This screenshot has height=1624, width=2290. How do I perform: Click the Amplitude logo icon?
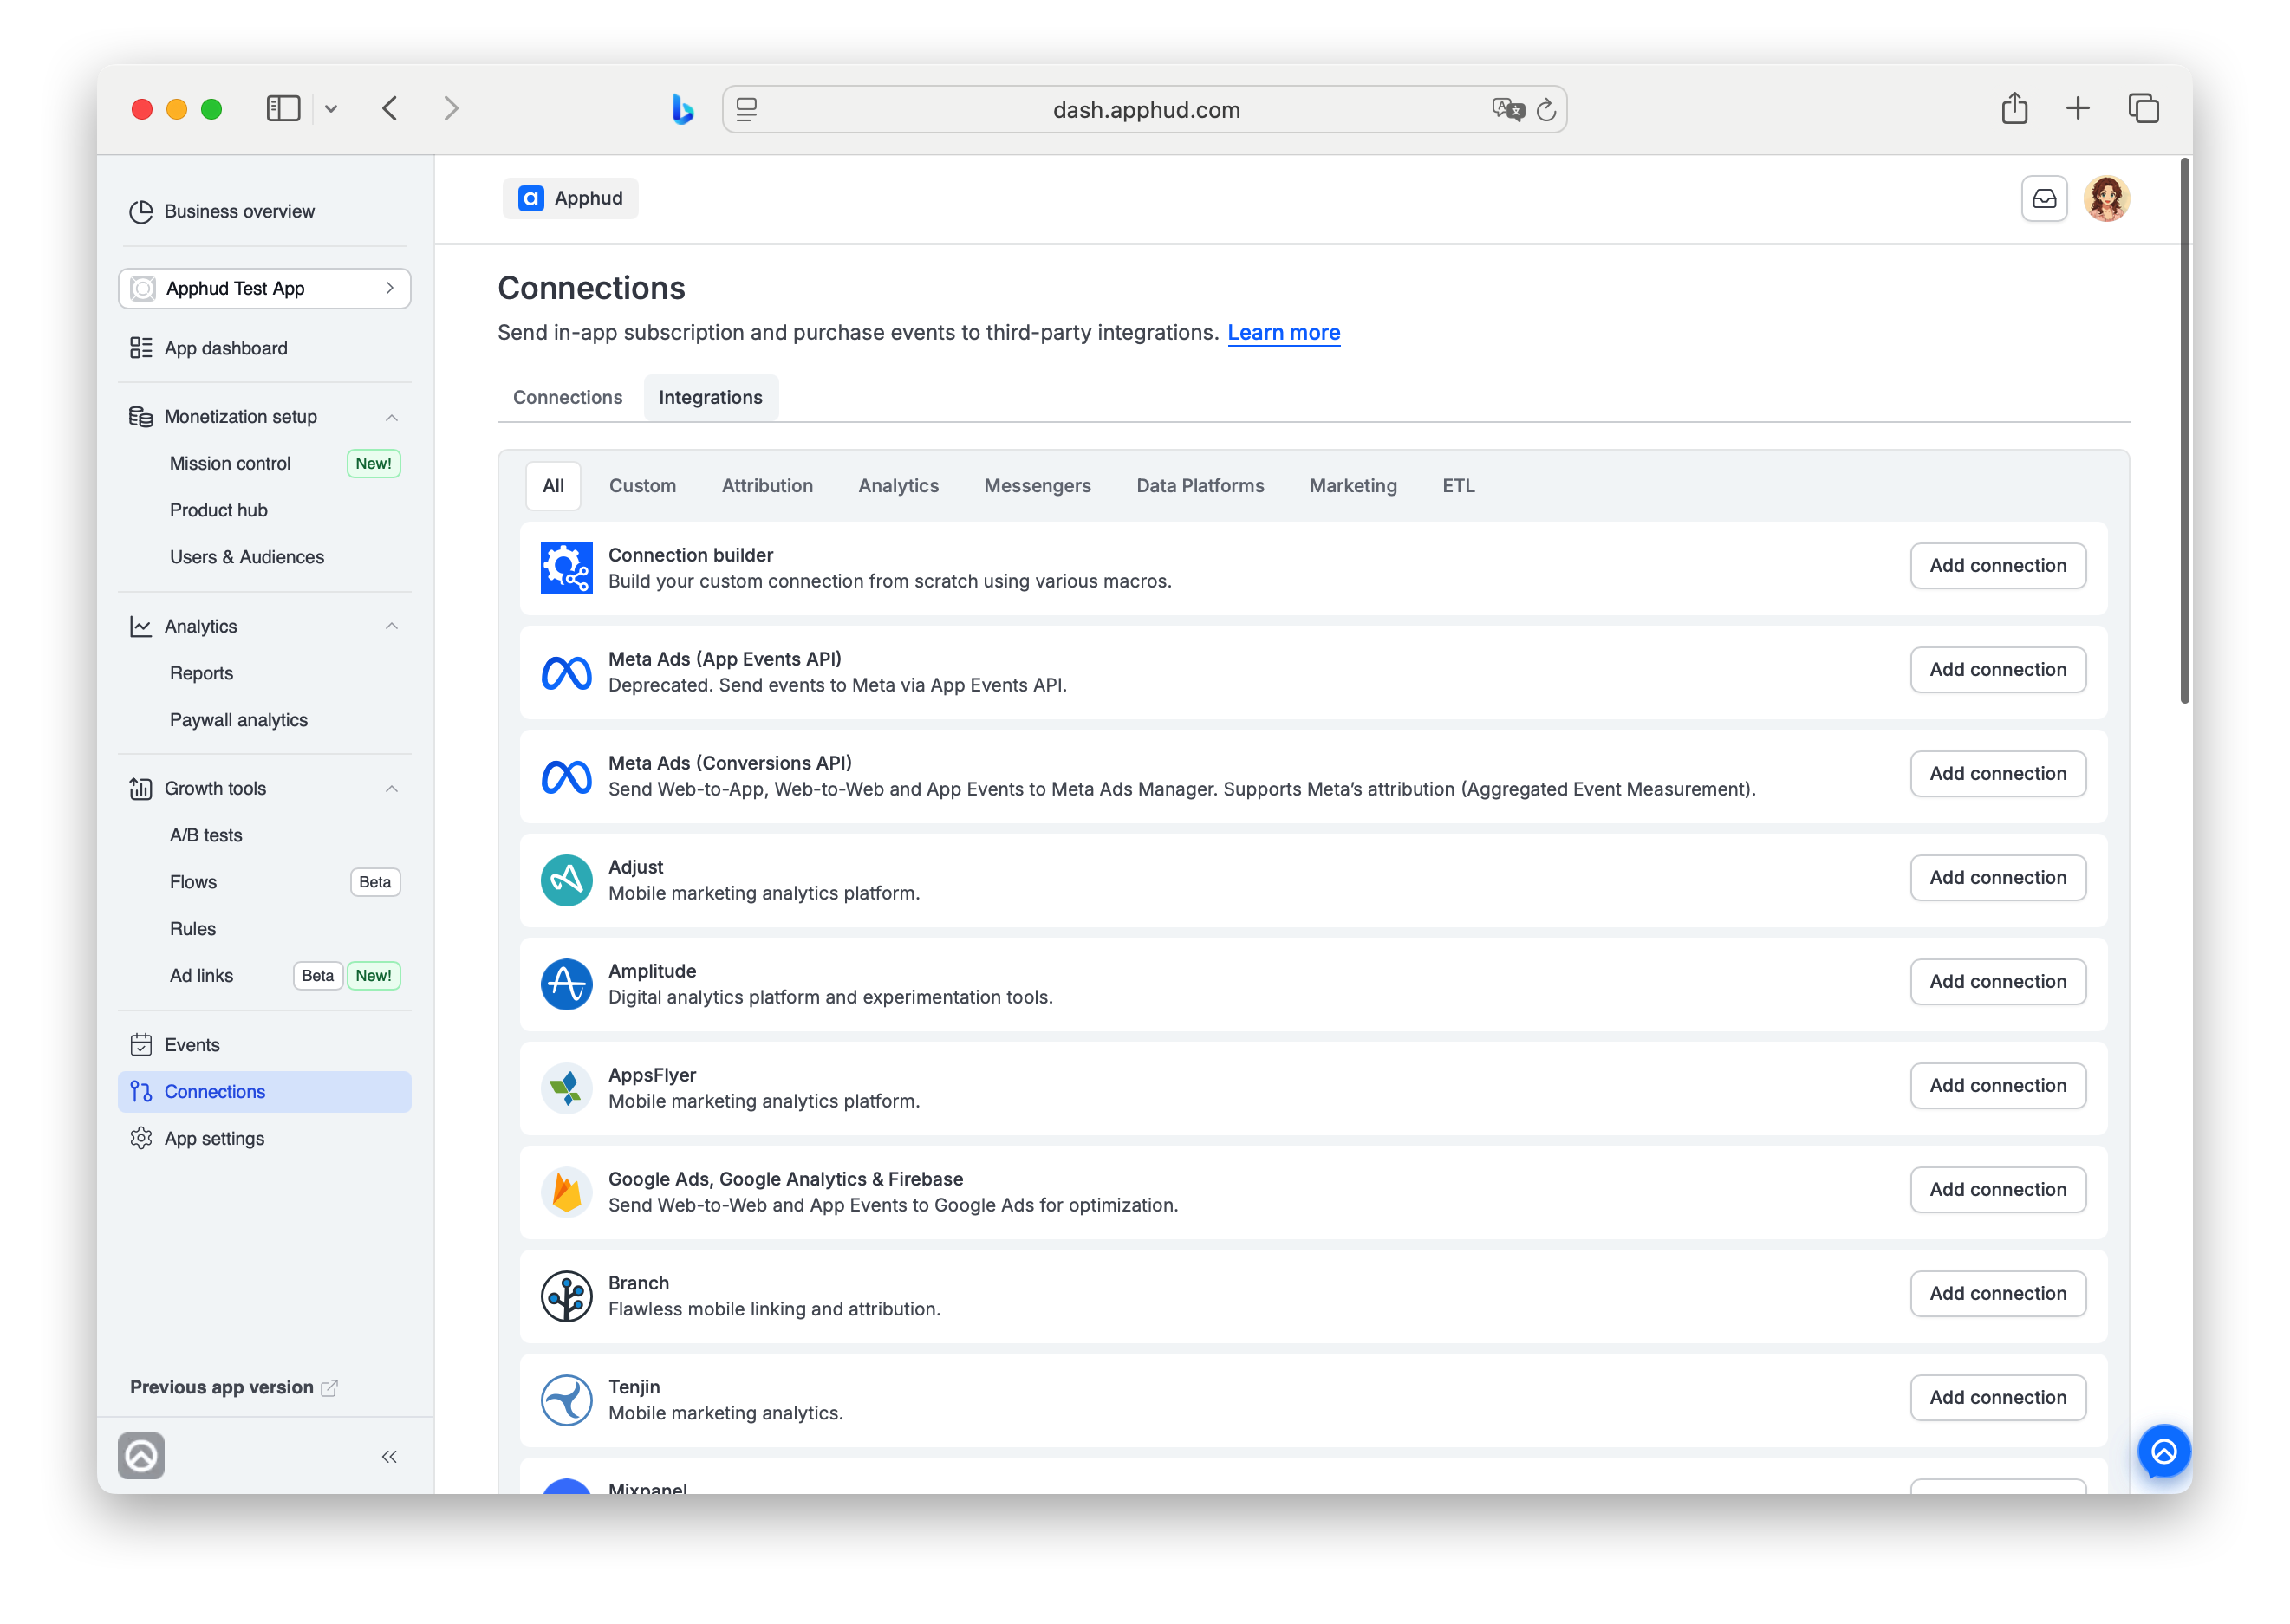point(567,984)
